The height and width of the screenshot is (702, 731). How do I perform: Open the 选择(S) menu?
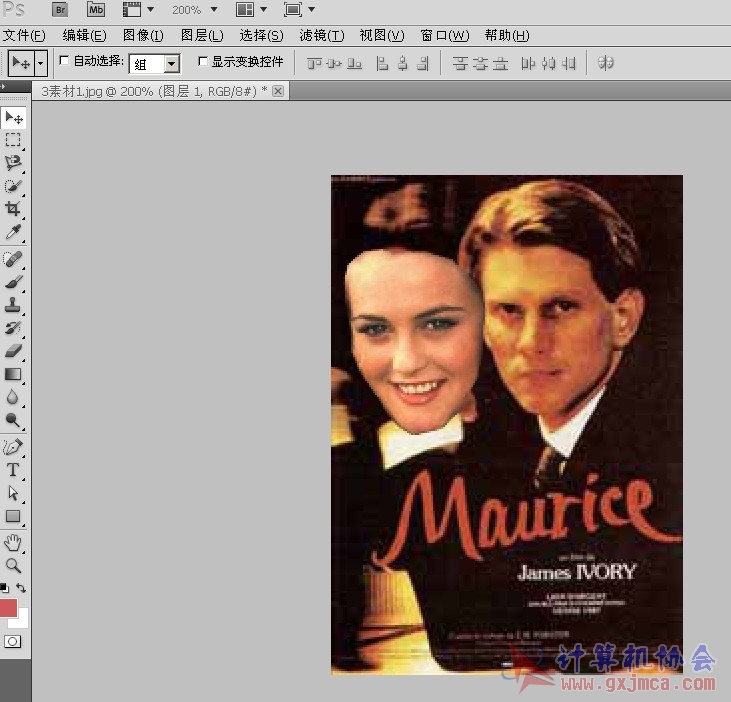pyautogui.click(x=261, y=35)
